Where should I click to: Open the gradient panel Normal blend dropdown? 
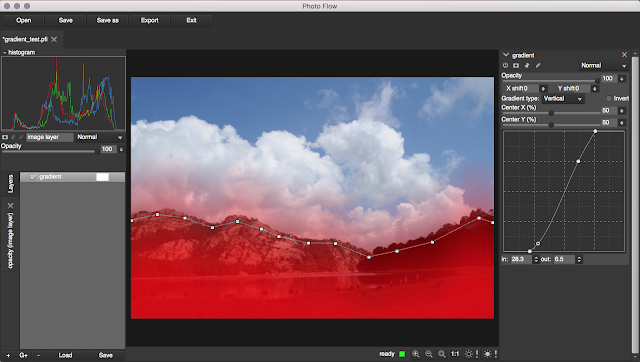click(603, 66)
